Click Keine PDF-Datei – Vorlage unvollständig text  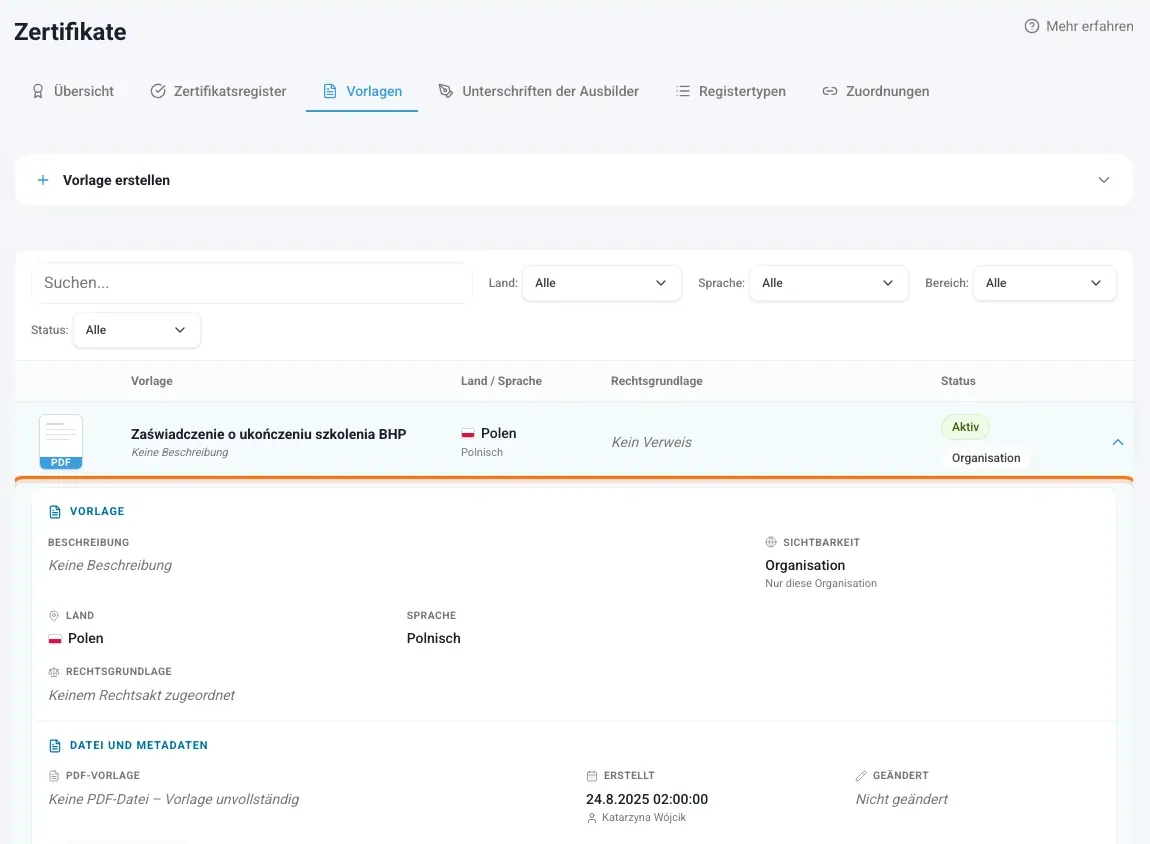pyautogui.click(x=174, y=799)
